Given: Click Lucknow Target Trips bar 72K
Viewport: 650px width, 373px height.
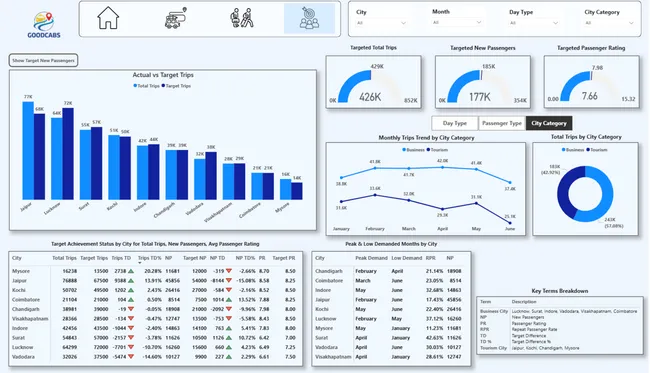Looking at the screenshot, I should (x=68, y=154).
